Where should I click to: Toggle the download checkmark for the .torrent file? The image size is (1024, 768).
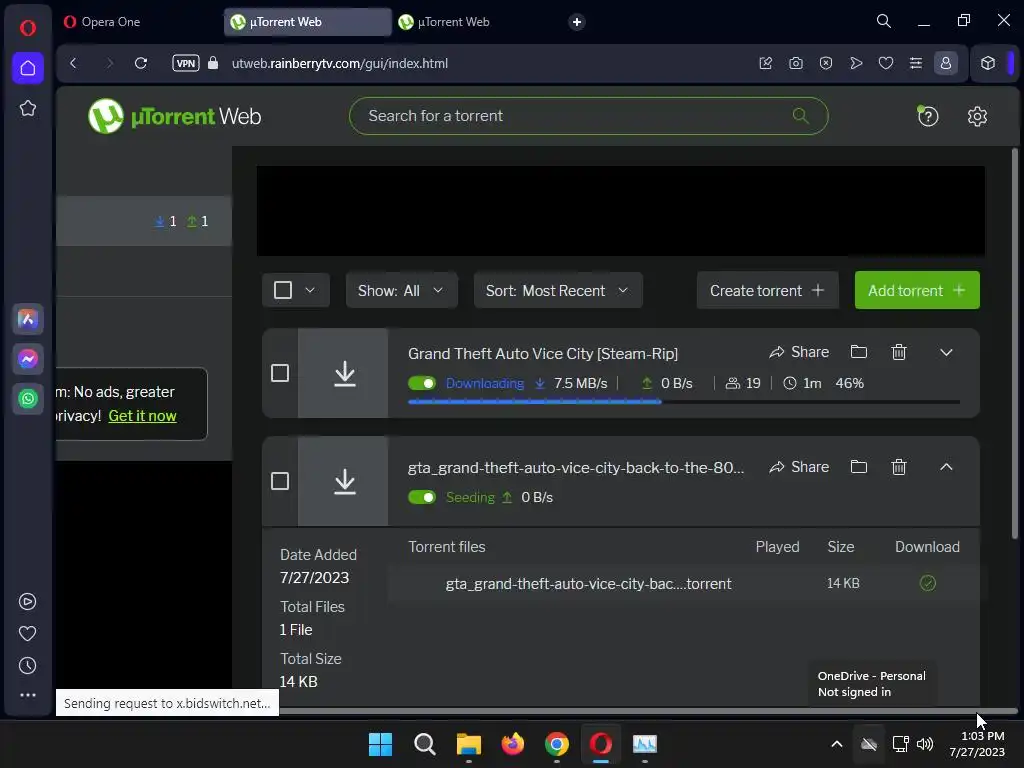click(x=927, y=583)
